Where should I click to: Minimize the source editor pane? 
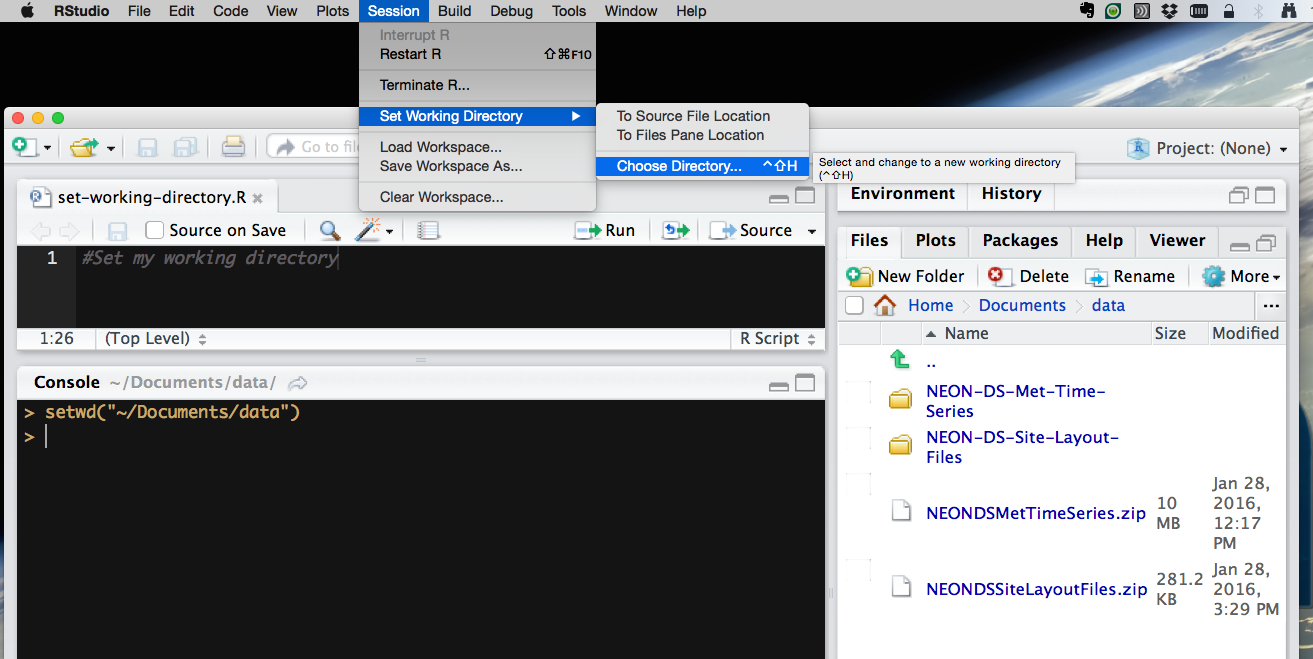click(779, 199)
